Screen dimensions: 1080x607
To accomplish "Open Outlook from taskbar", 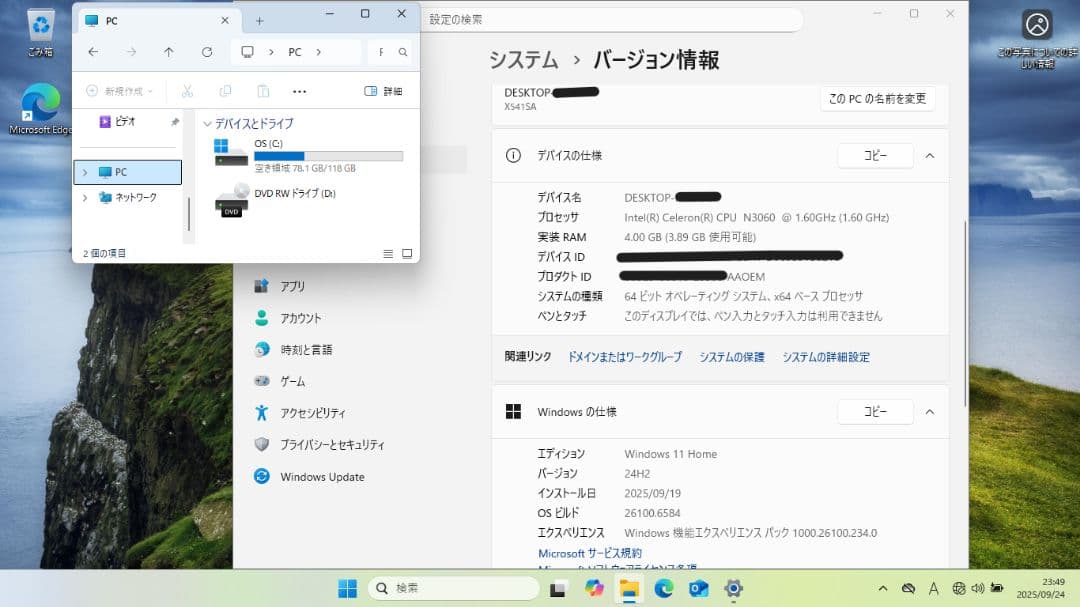I will tap(698, 588).
